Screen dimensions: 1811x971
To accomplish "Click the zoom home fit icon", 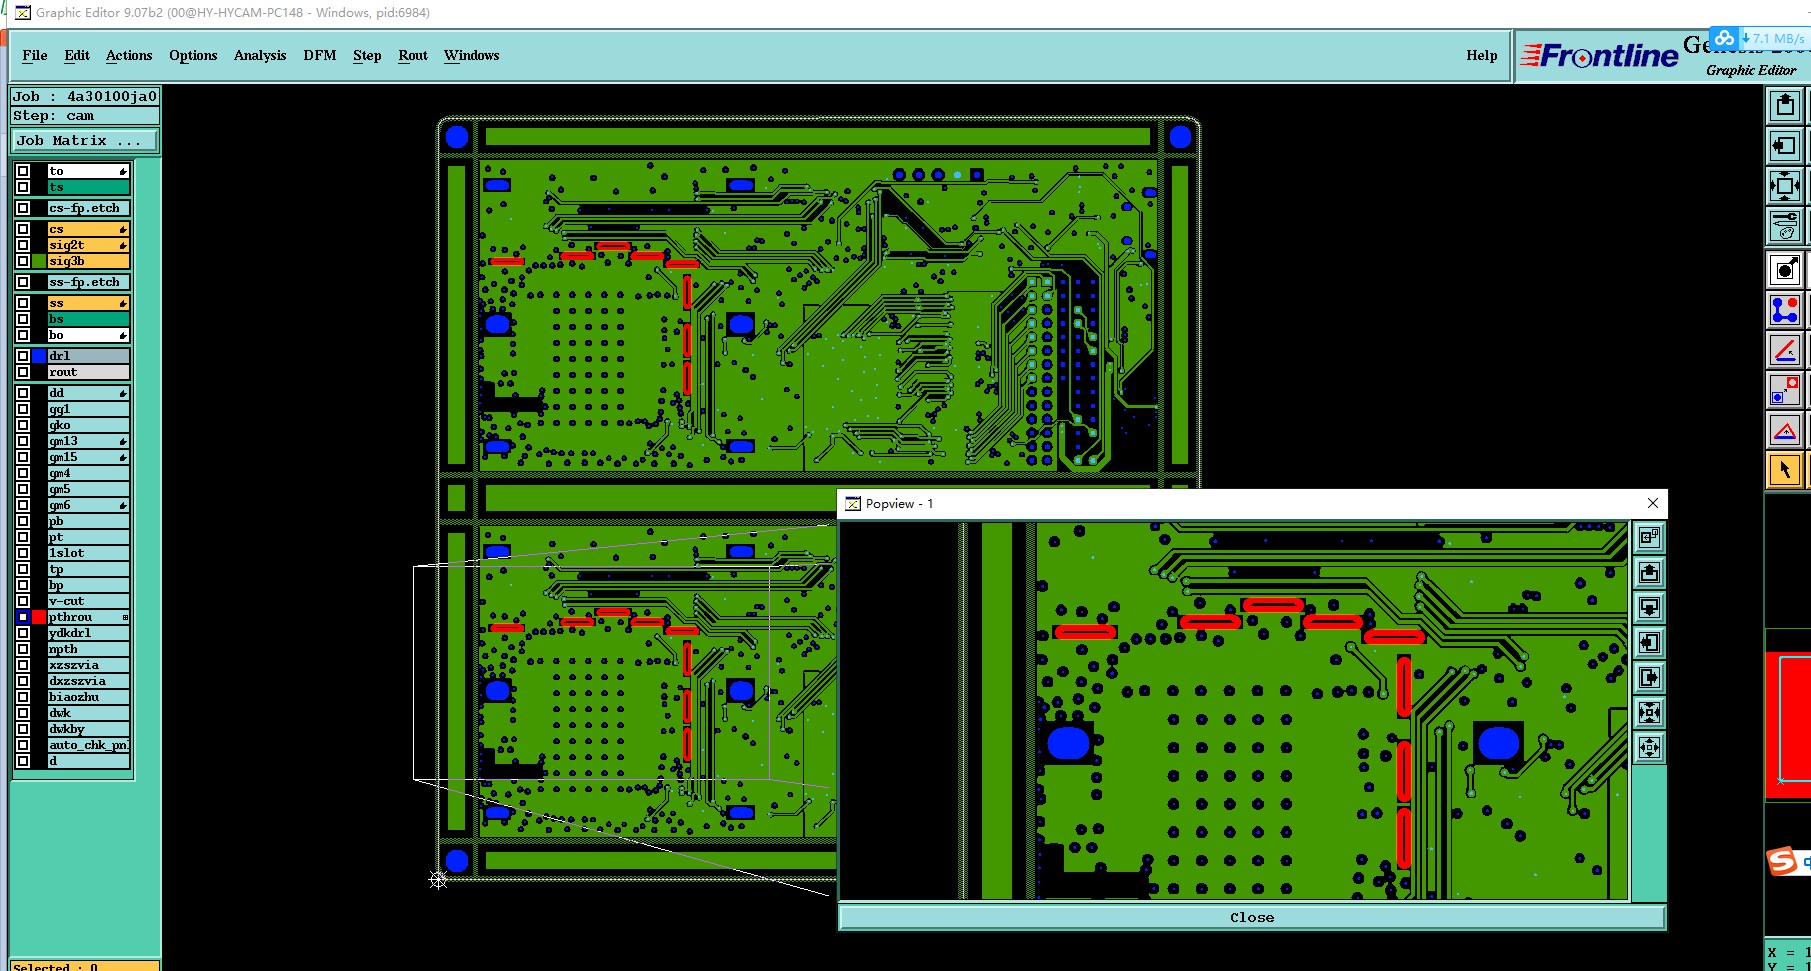I will (1785, 186).
